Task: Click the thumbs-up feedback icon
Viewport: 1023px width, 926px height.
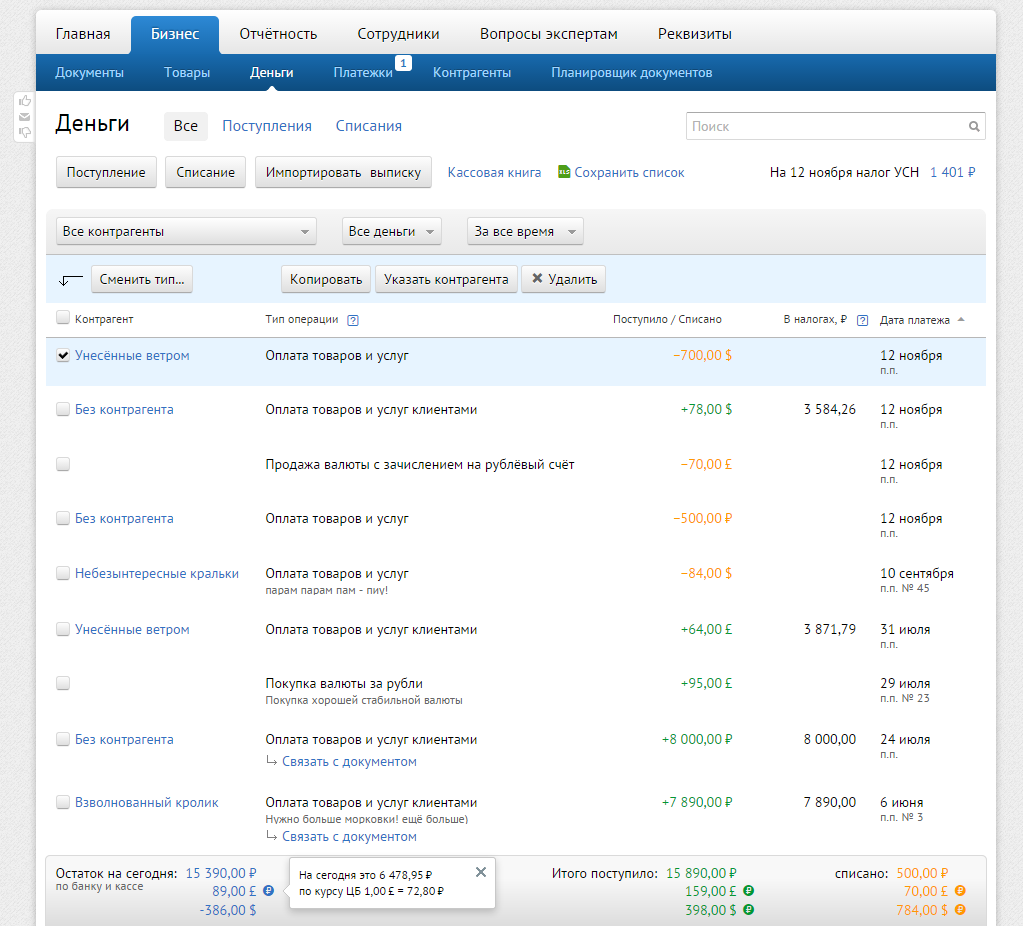Action: tap(25, 101)
